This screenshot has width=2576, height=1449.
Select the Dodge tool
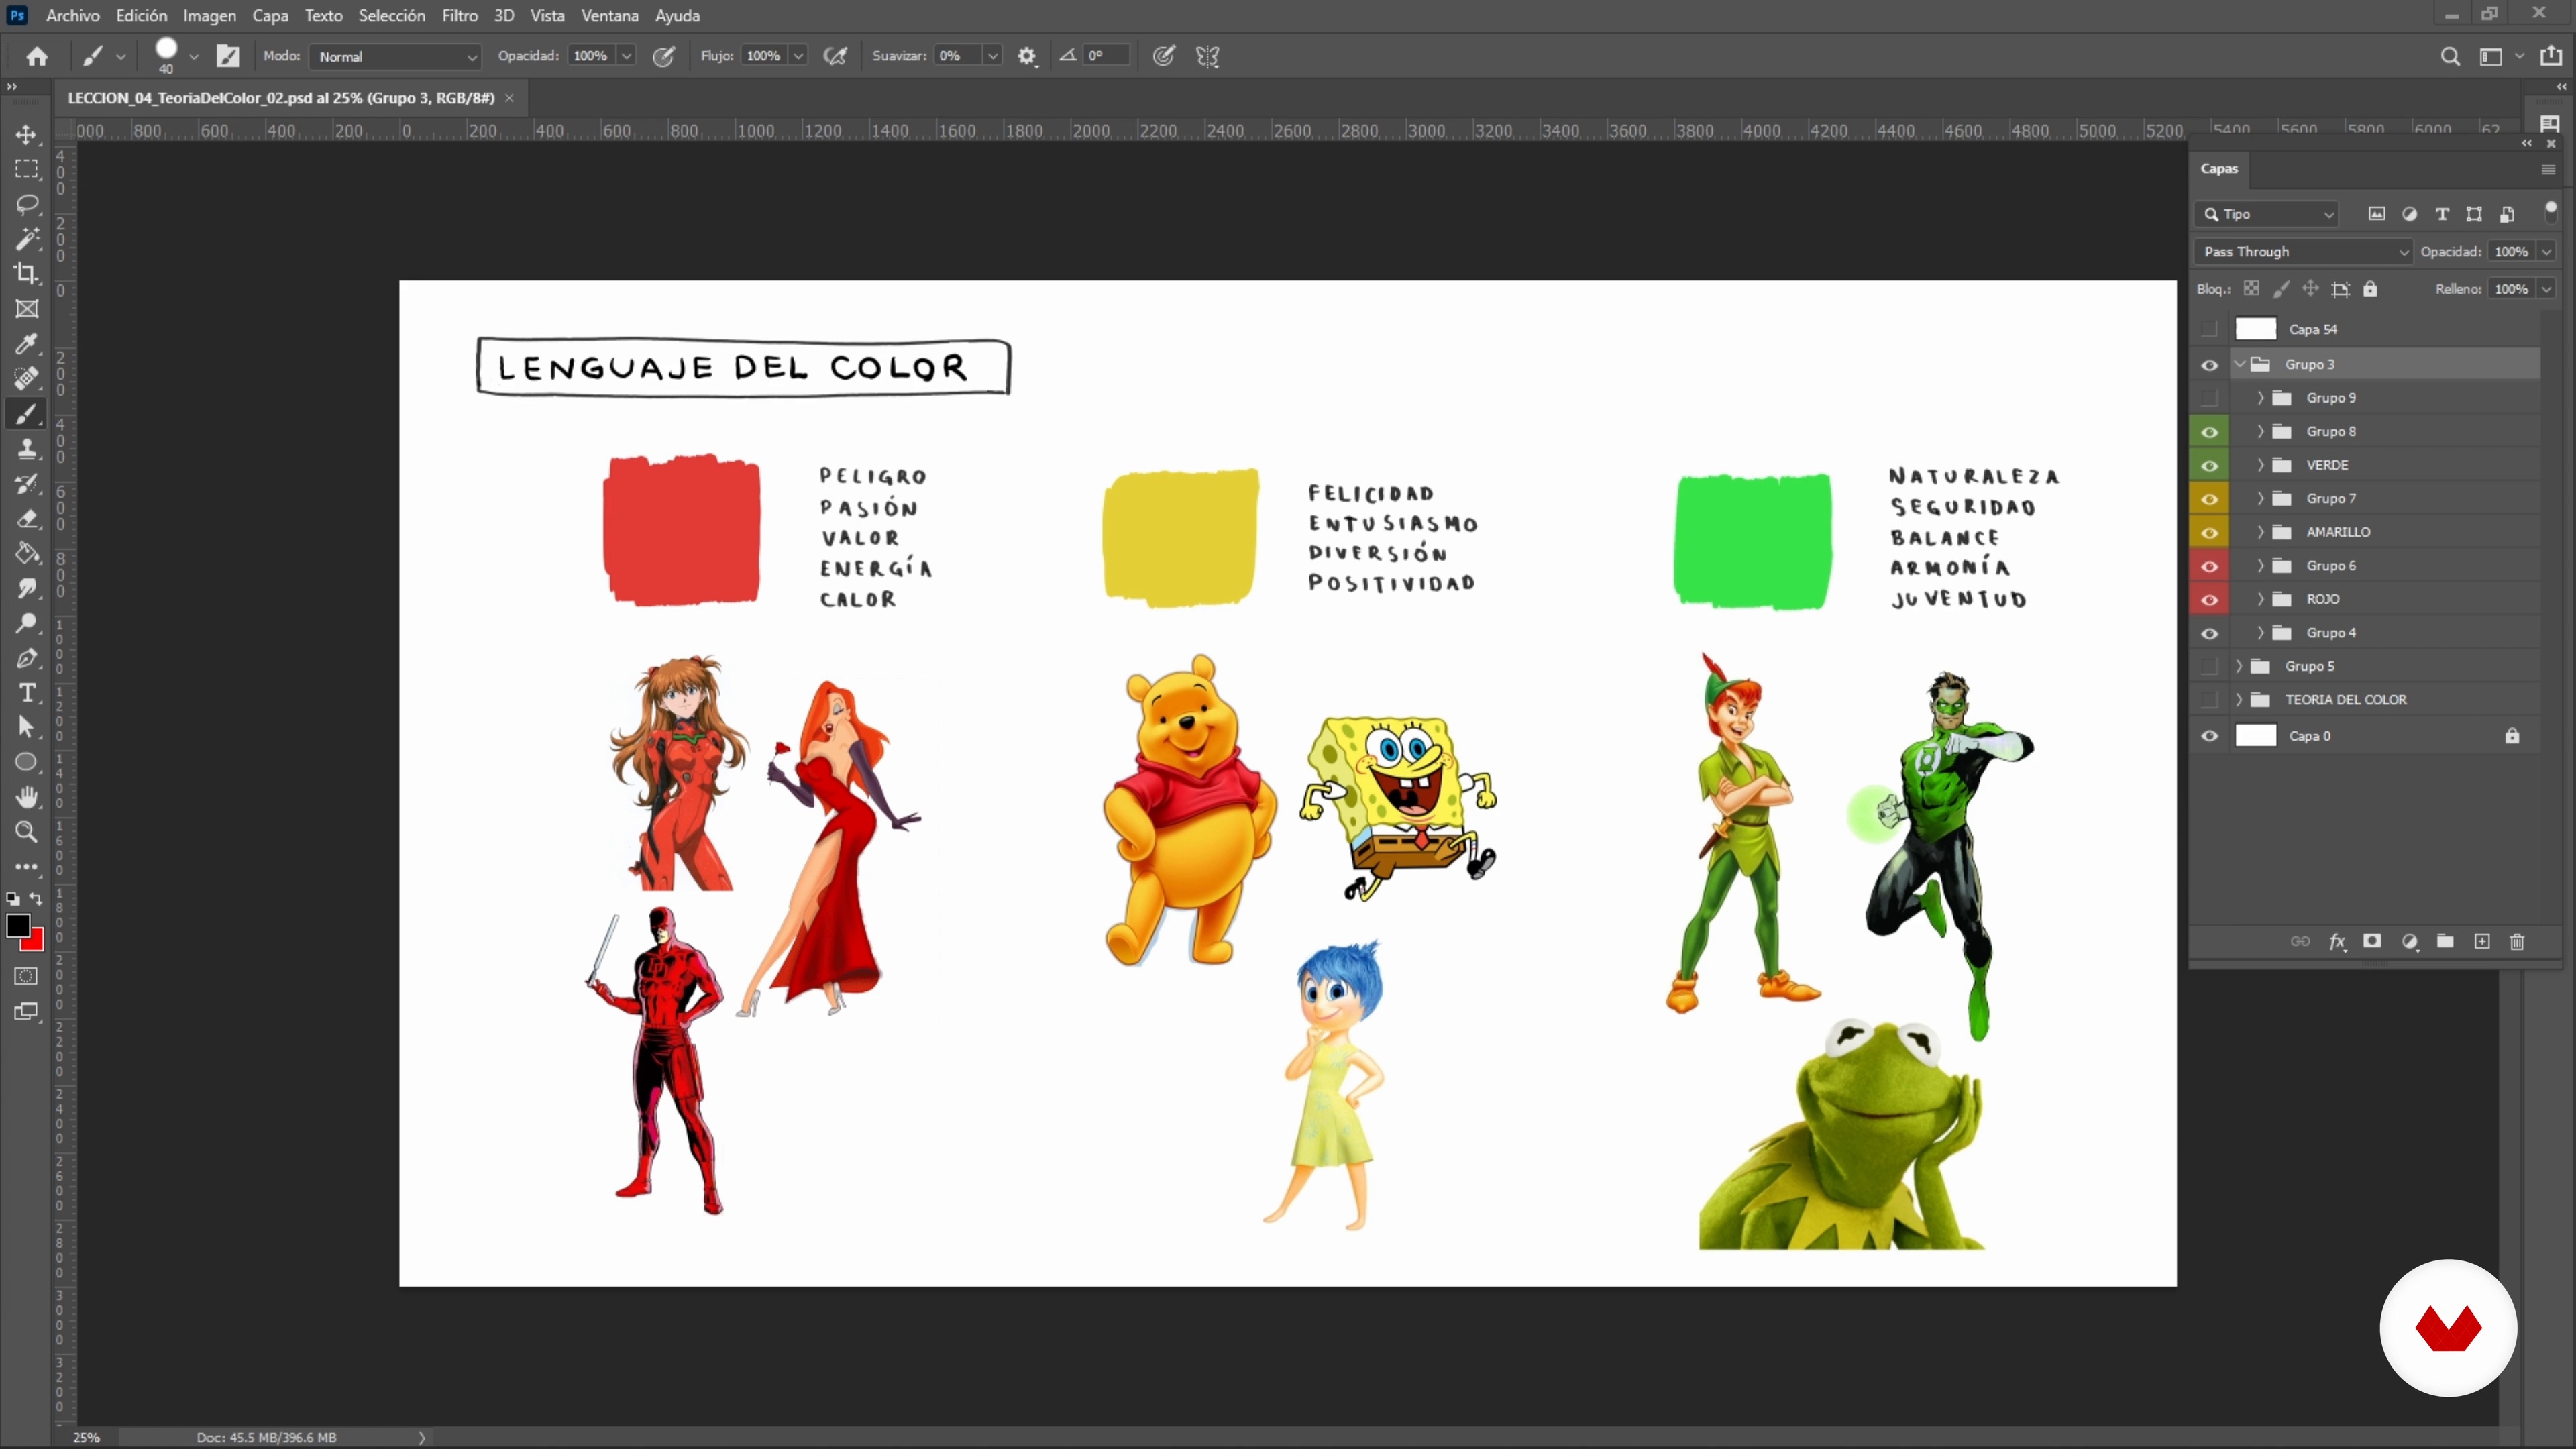pos(27,623)
